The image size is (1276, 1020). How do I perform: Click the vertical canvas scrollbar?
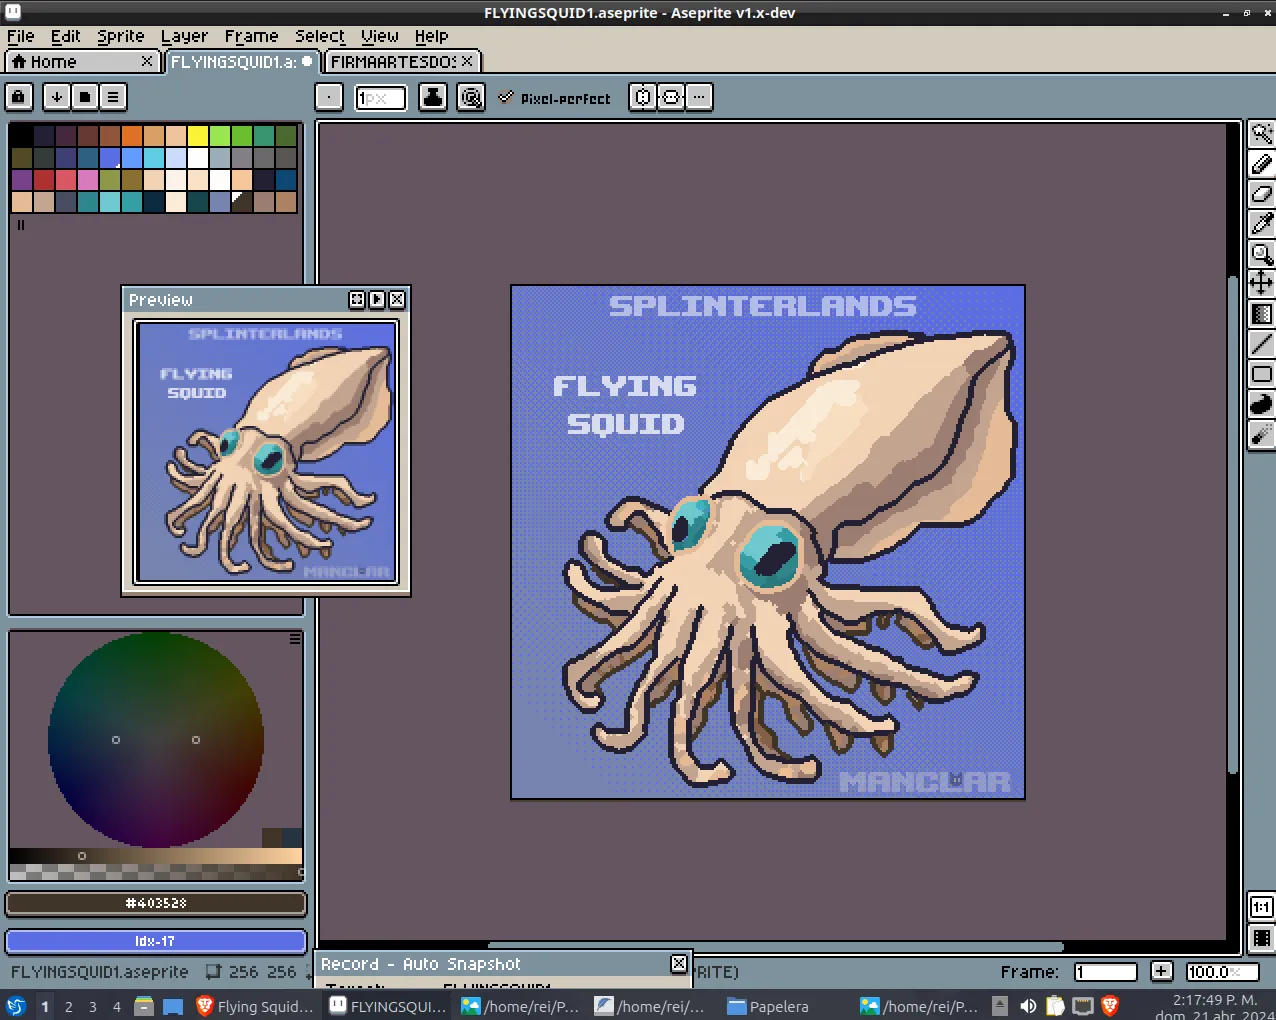1233,523
